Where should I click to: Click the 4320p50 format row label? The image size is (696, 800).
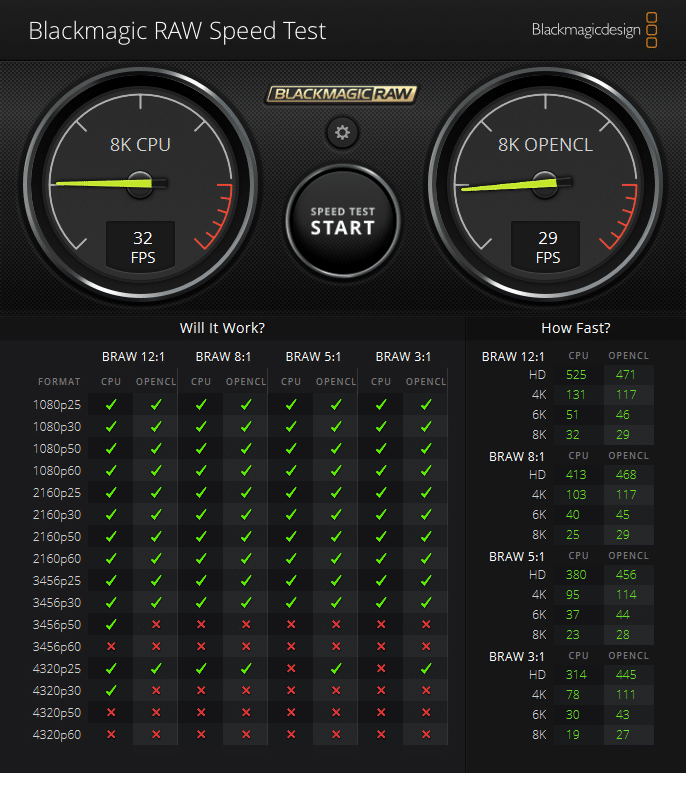(x=57, y=712)
